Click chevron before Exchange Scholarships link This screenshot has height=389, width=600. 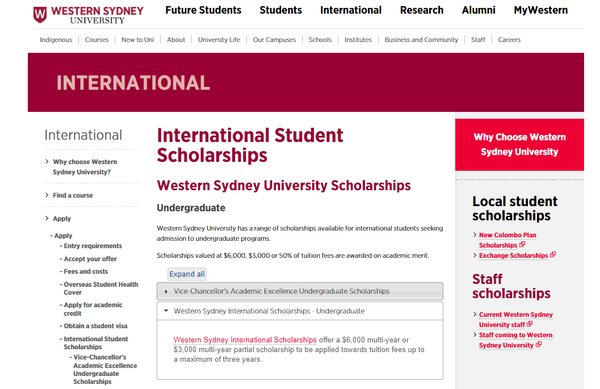tap(475, 255)
